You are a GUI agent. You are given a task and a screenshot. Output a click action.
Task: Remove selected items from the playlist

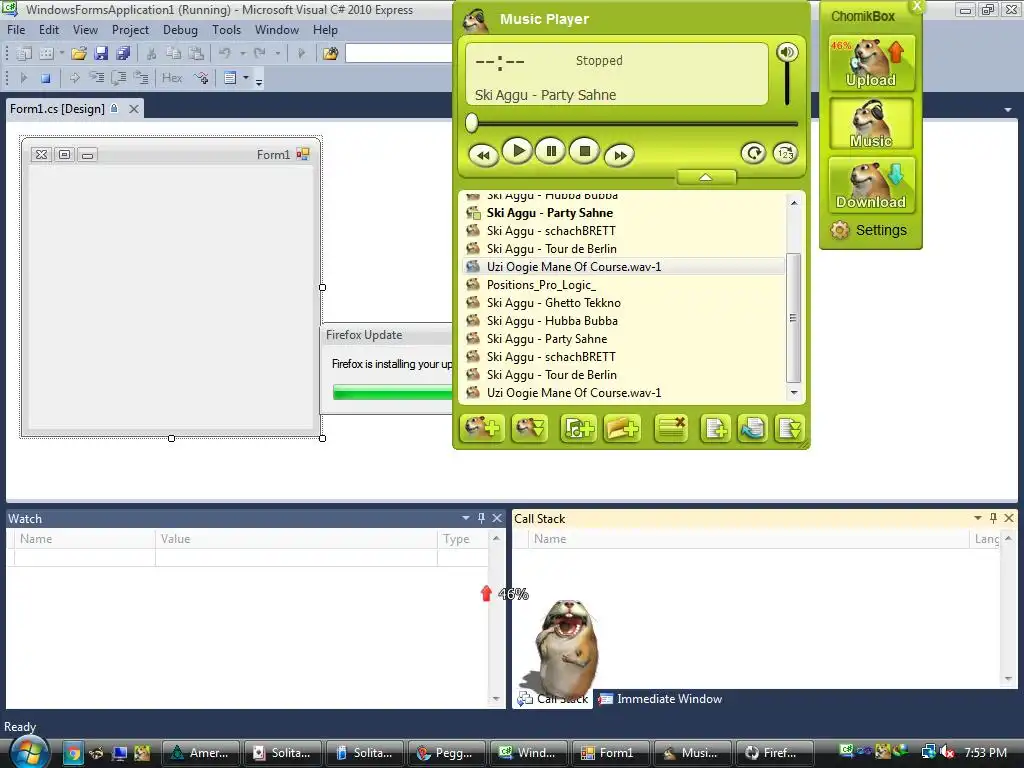point(671,428)
